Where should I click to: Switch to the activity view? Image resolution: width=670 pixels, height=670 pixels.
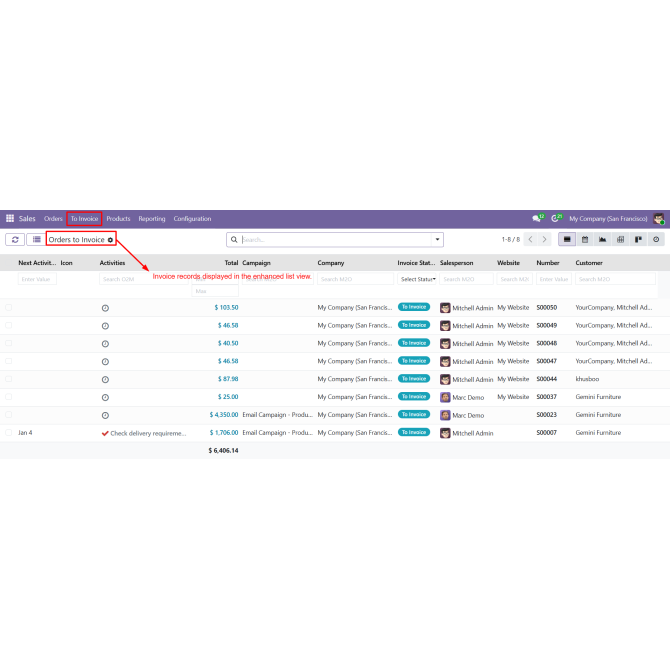656,239
